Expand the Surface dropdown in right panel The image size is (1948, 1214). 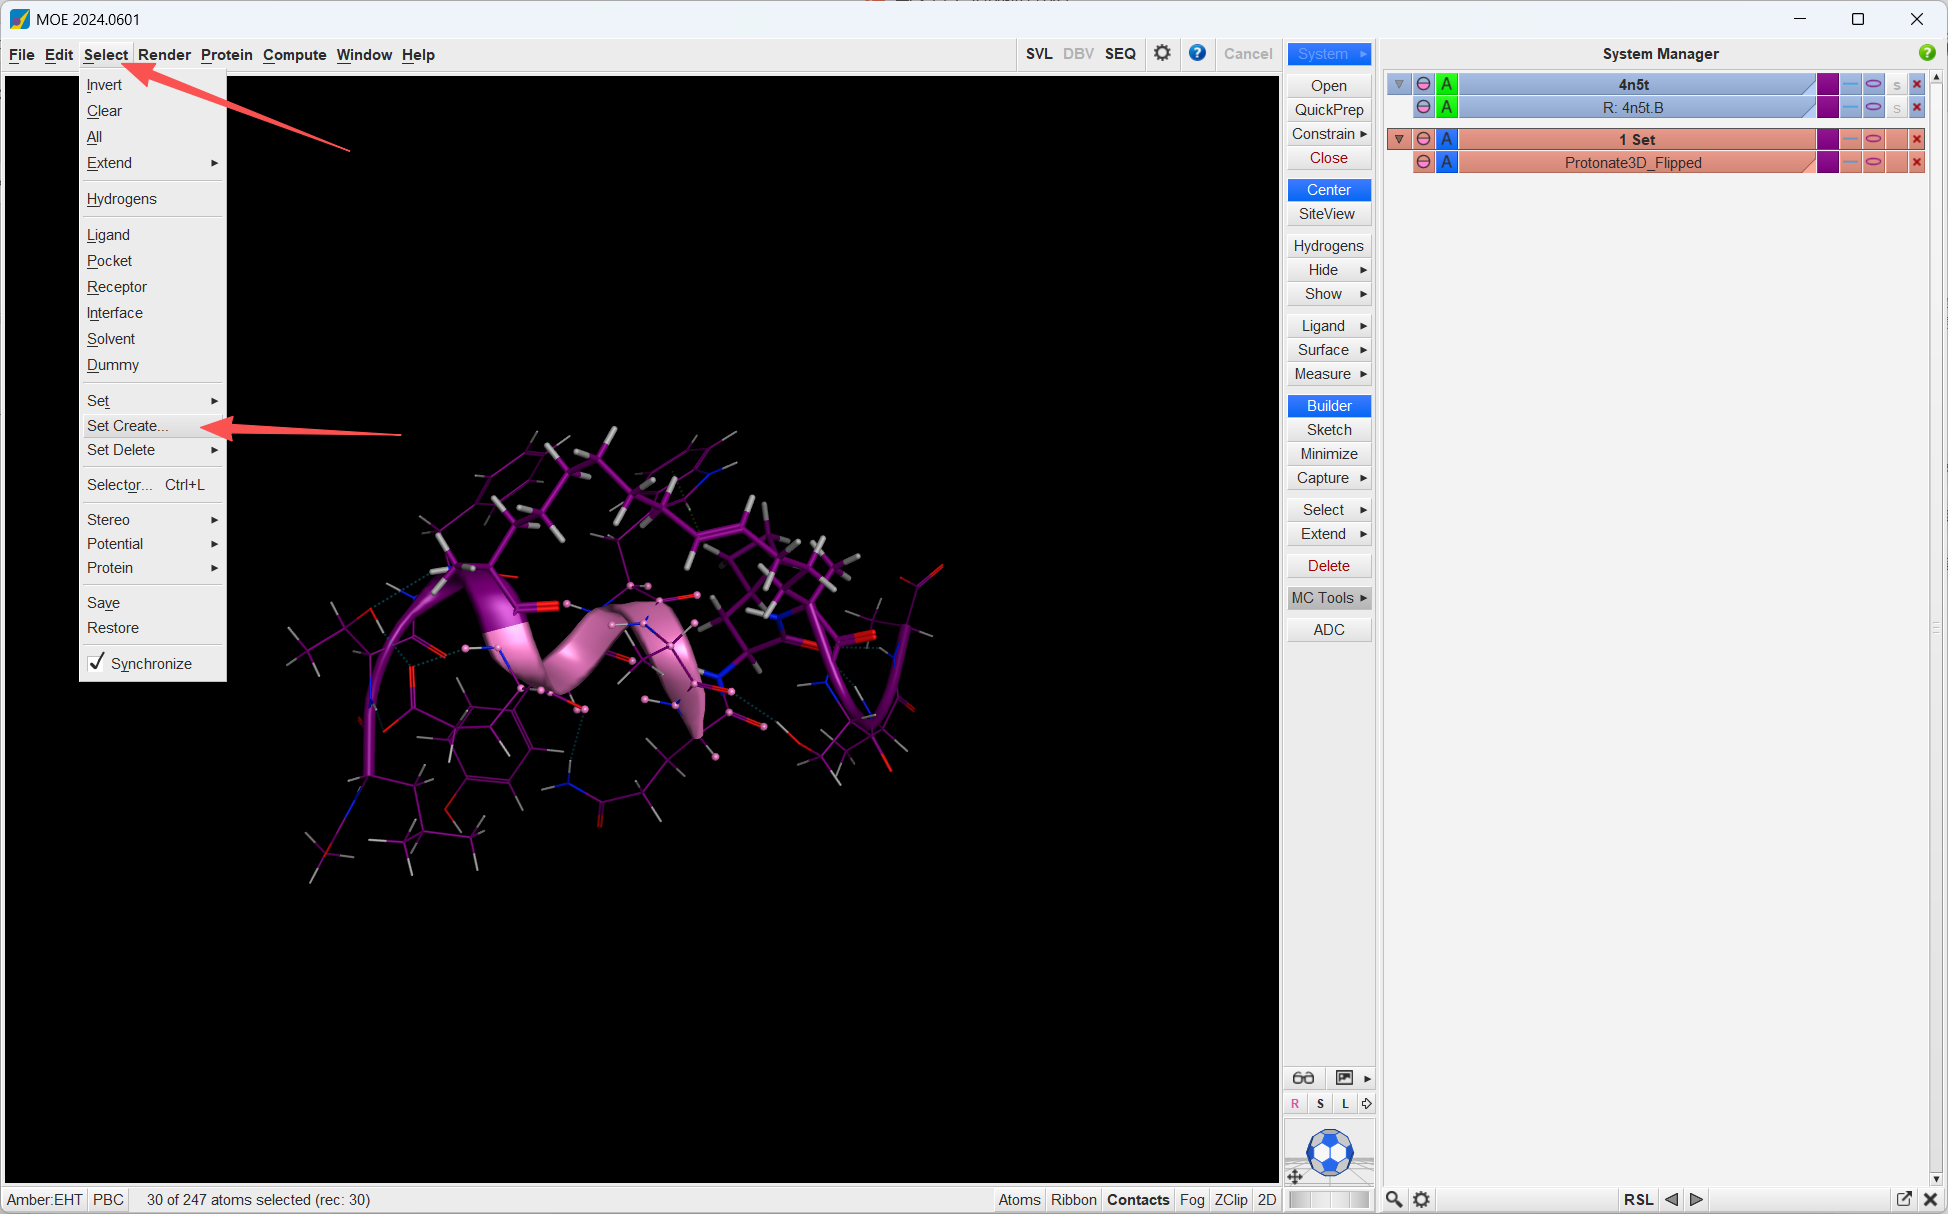[1329, 350]
